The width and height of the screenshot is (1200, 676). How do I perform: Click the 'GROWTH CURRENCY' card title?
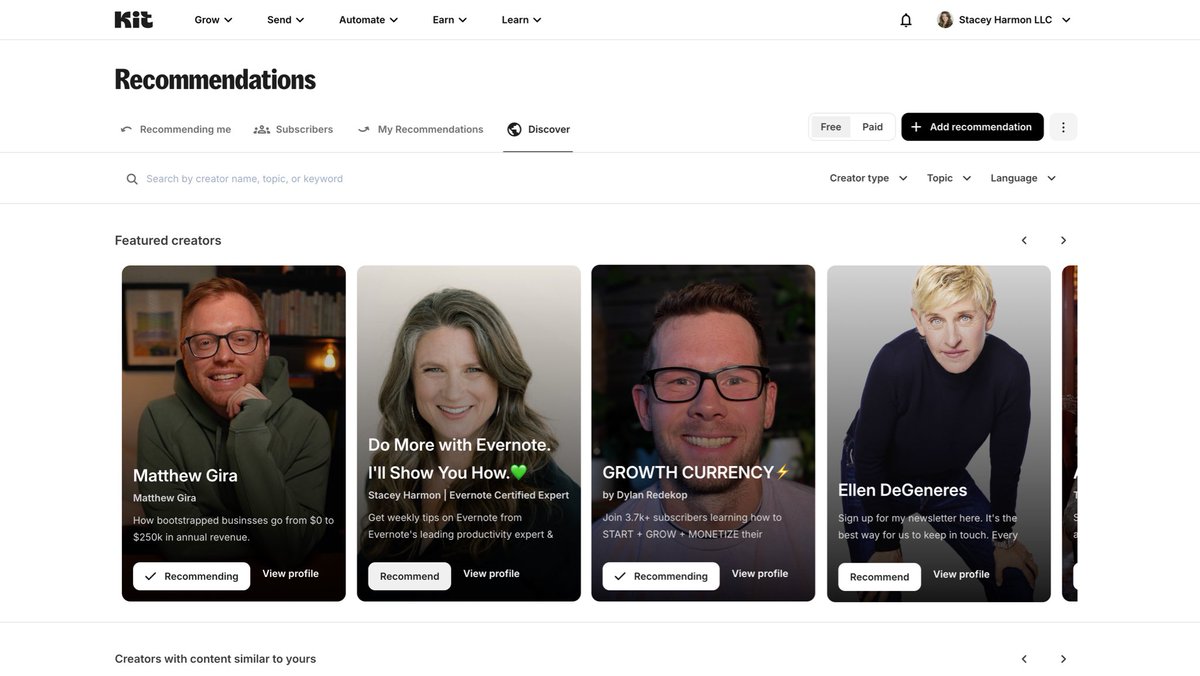coord(696,472)
